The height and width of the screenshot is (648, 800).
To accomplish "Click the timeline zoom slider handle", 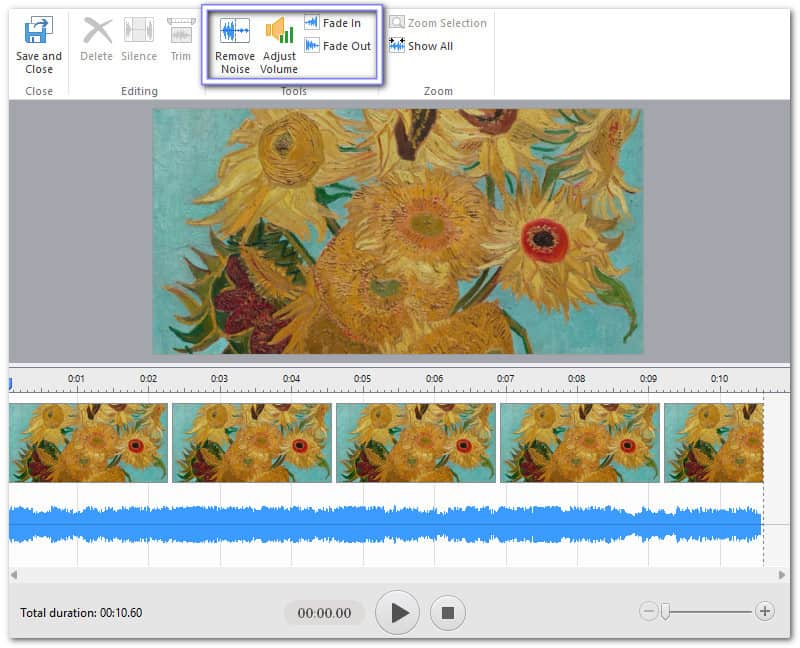I will click(665, 611).
